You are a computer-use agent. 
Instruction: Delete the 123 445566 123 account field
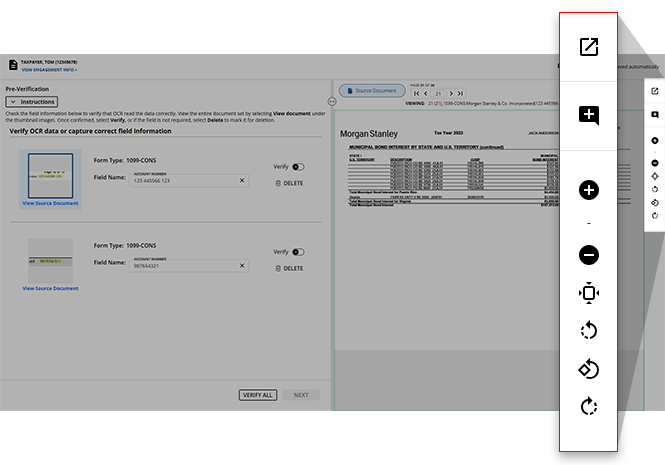289,183
